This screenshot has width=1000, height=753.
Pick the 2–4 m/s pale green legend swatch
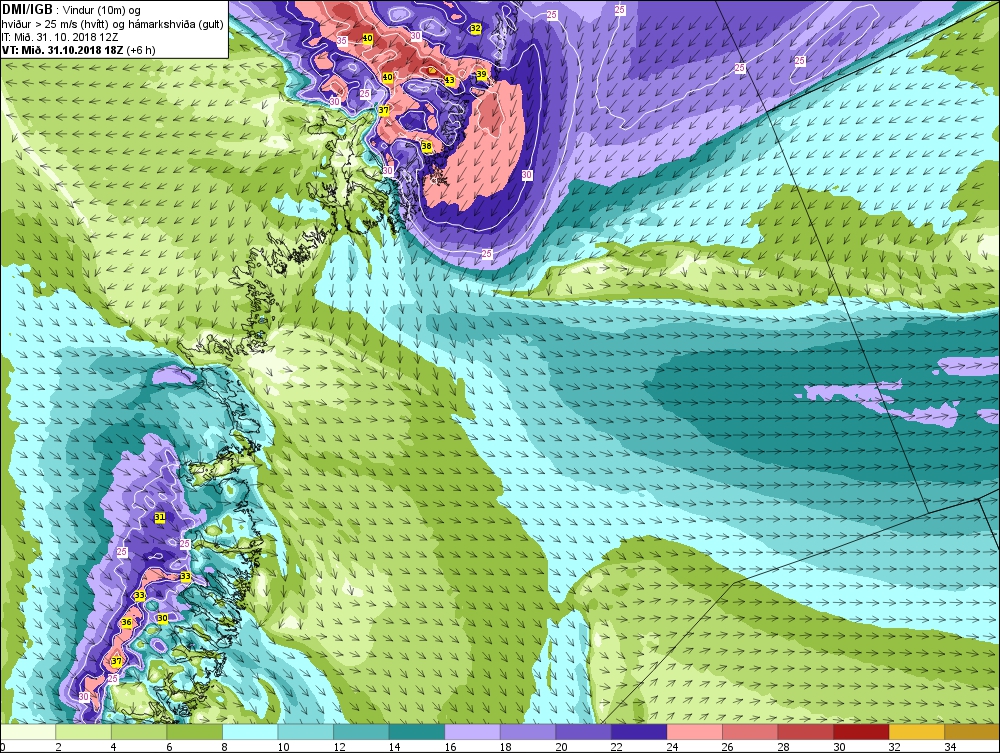click(x=84, y=731)
